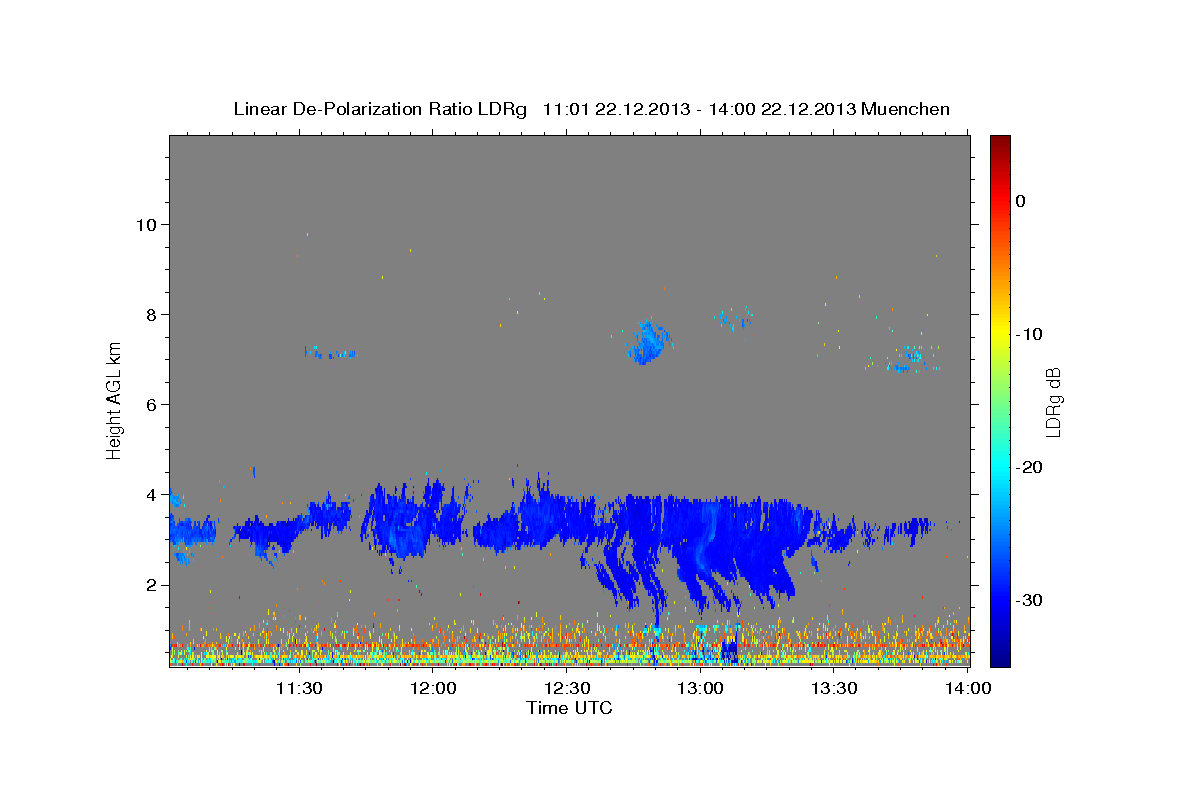Click the height tick label 6
Image resolution: width=1200 pixels, height=800 pixels.
pos(152,404)
